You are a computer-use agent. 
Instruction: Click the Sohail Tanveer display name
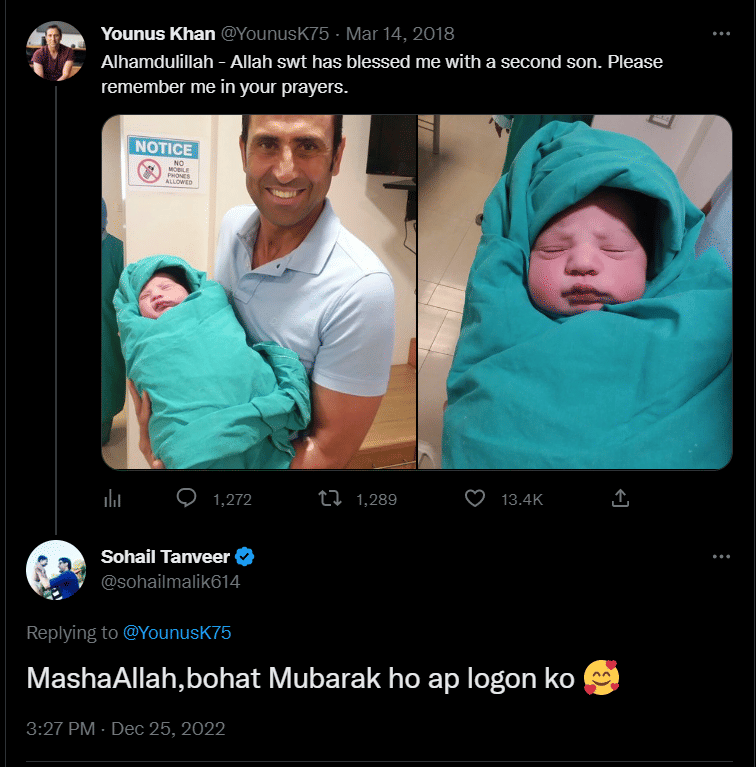(164, 556)
